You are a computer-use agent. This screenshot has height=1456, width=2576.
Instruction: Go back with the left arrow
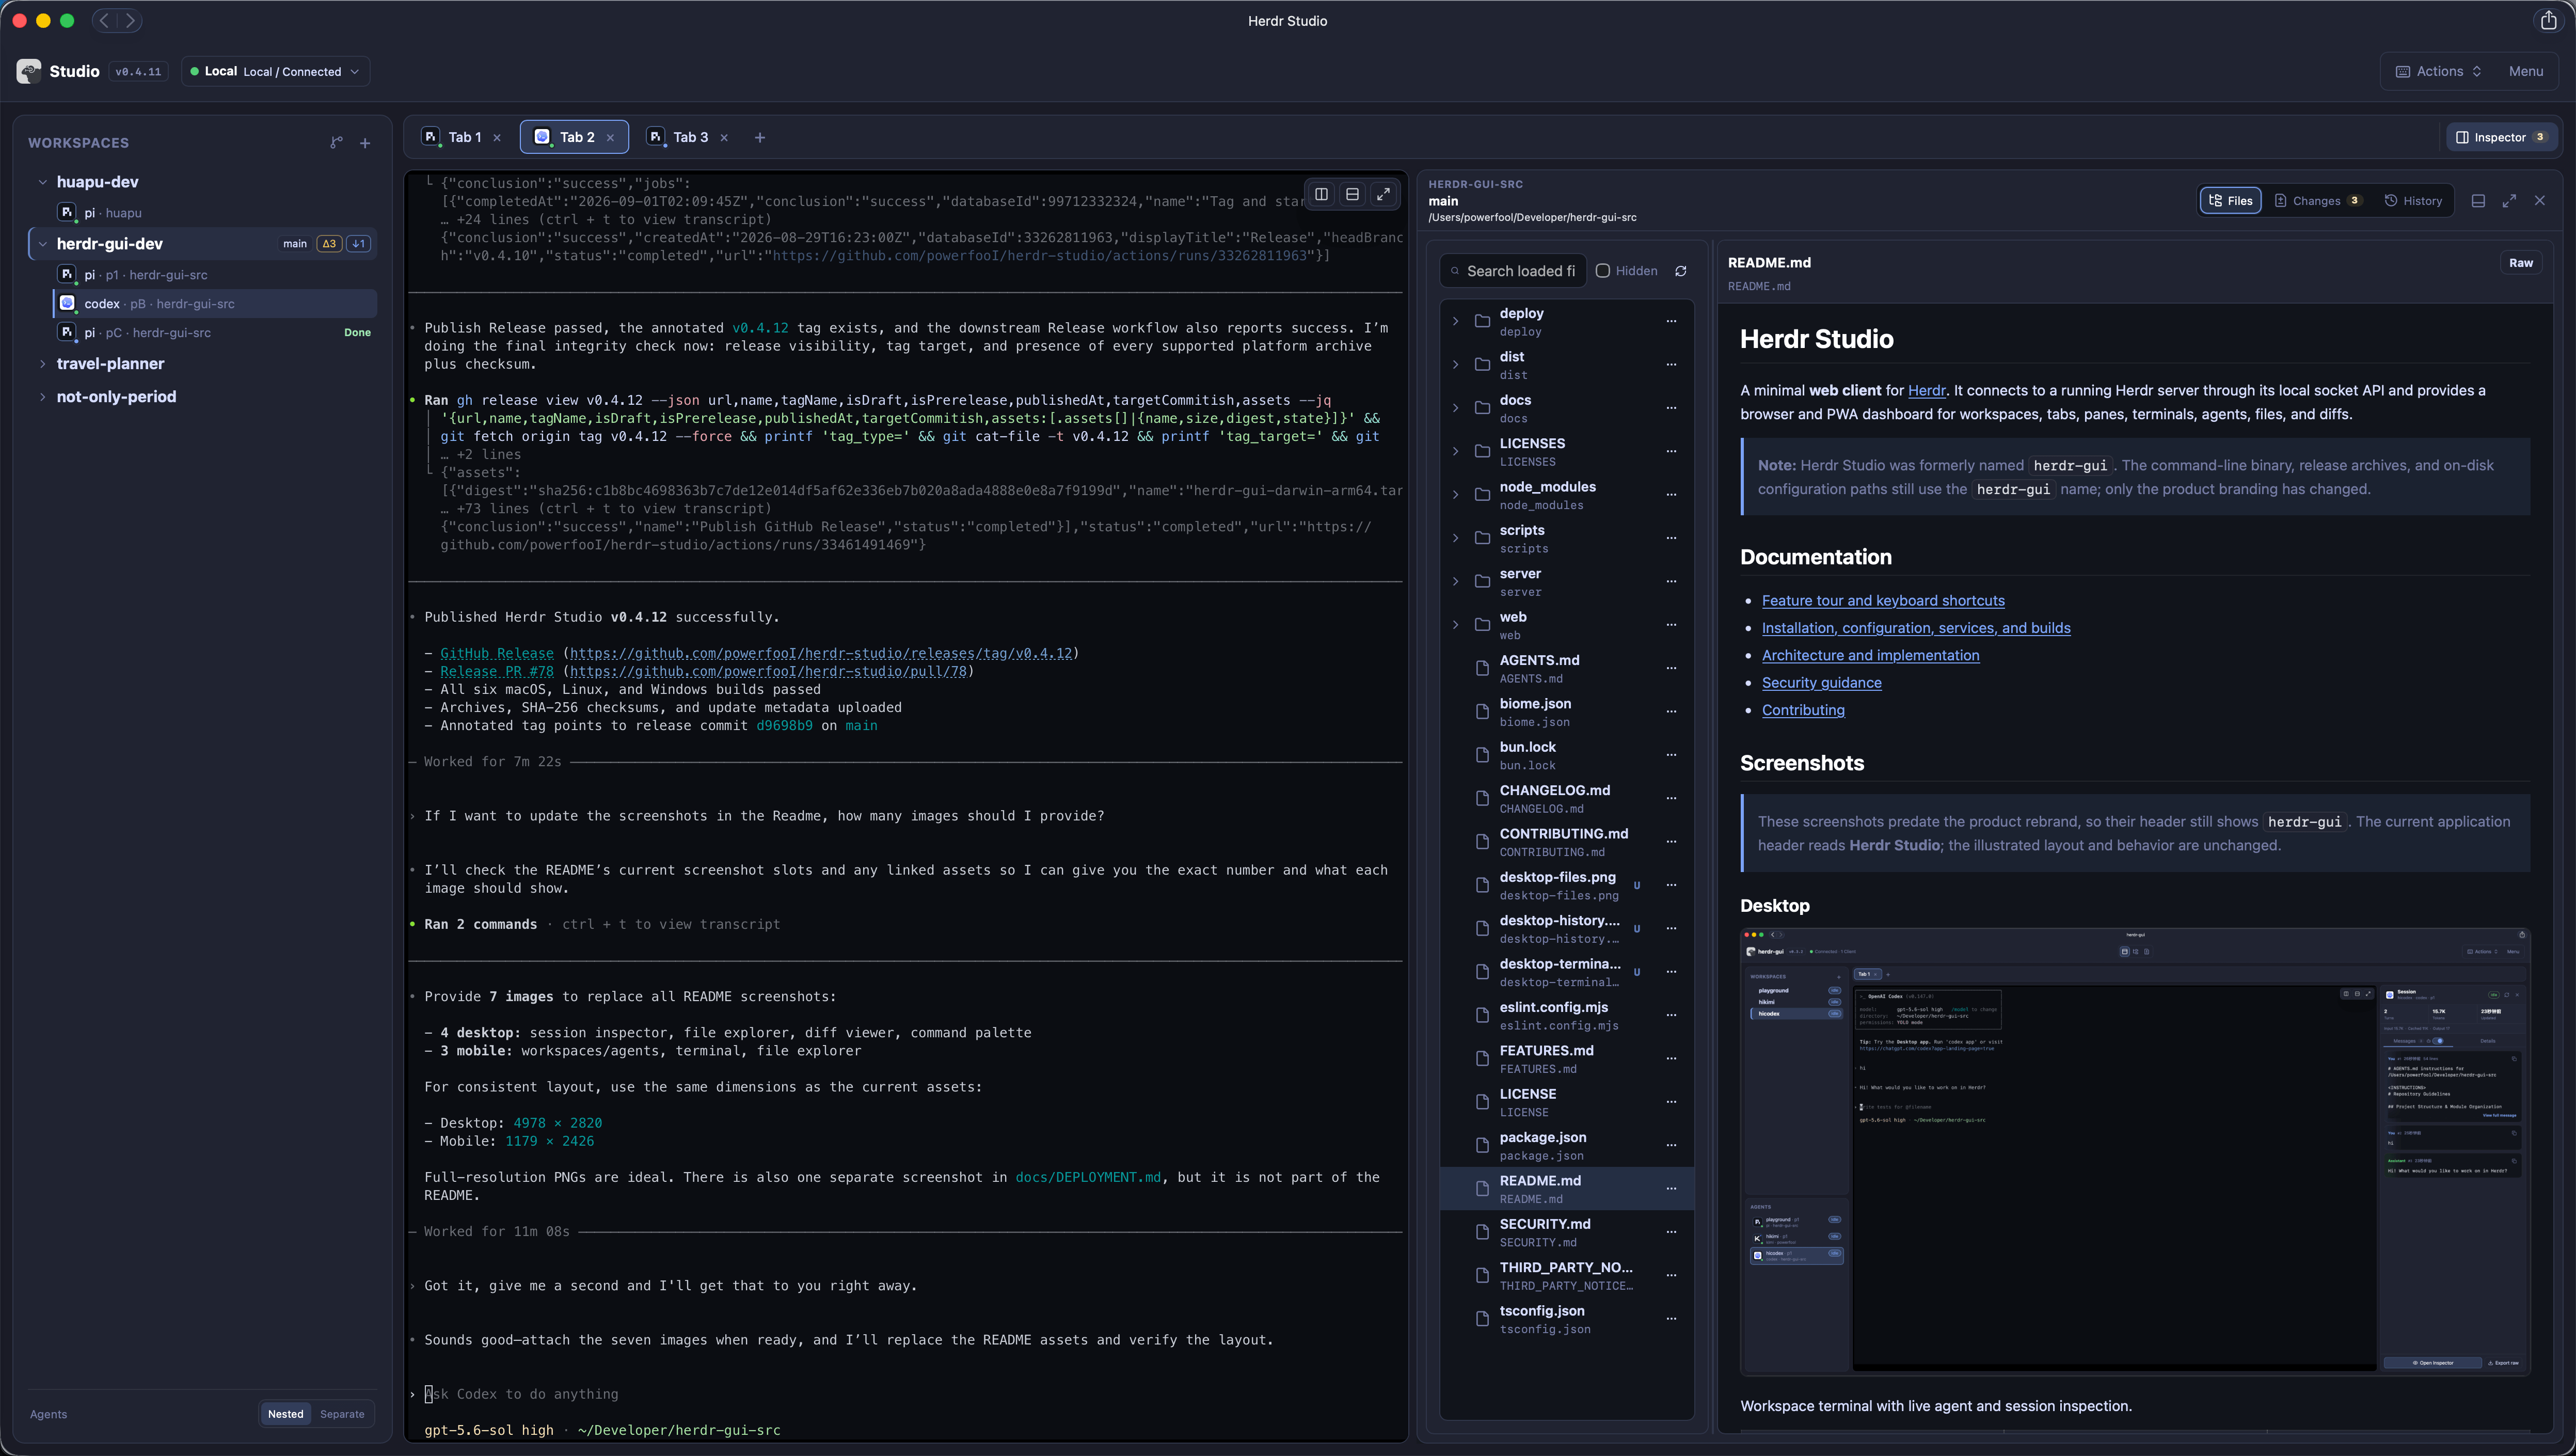click(x=104, y=20)
